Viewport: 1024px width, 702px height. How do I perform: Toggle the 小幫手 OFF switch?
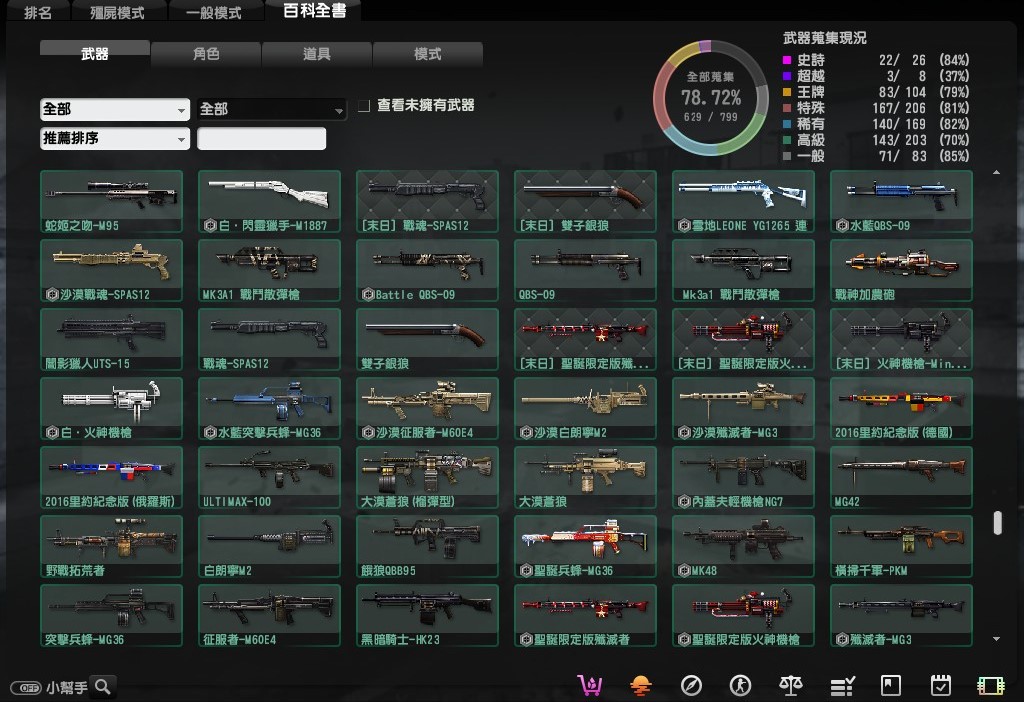pyautogui.click(x=25, y=688)
